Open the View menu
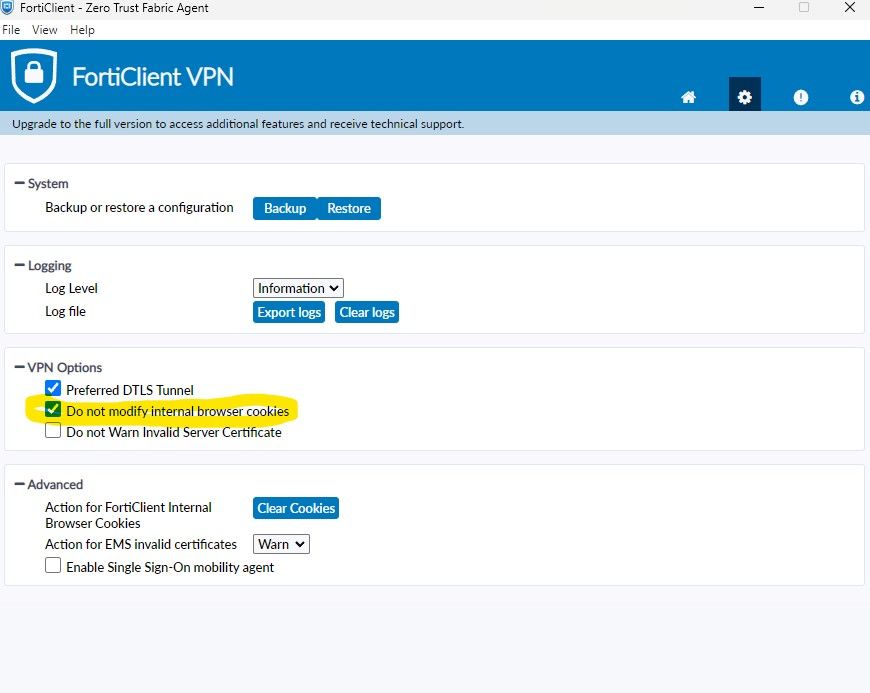The width and height of the screenshot is (870, 693). [44, 30]
